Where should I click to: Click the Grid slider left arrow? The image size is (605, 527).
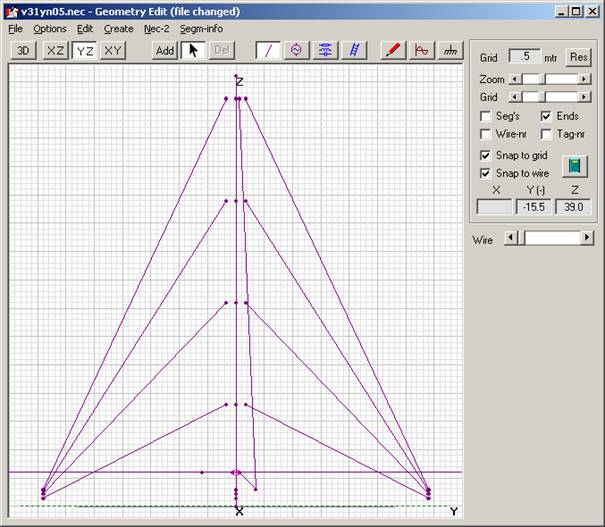(514, 97)
